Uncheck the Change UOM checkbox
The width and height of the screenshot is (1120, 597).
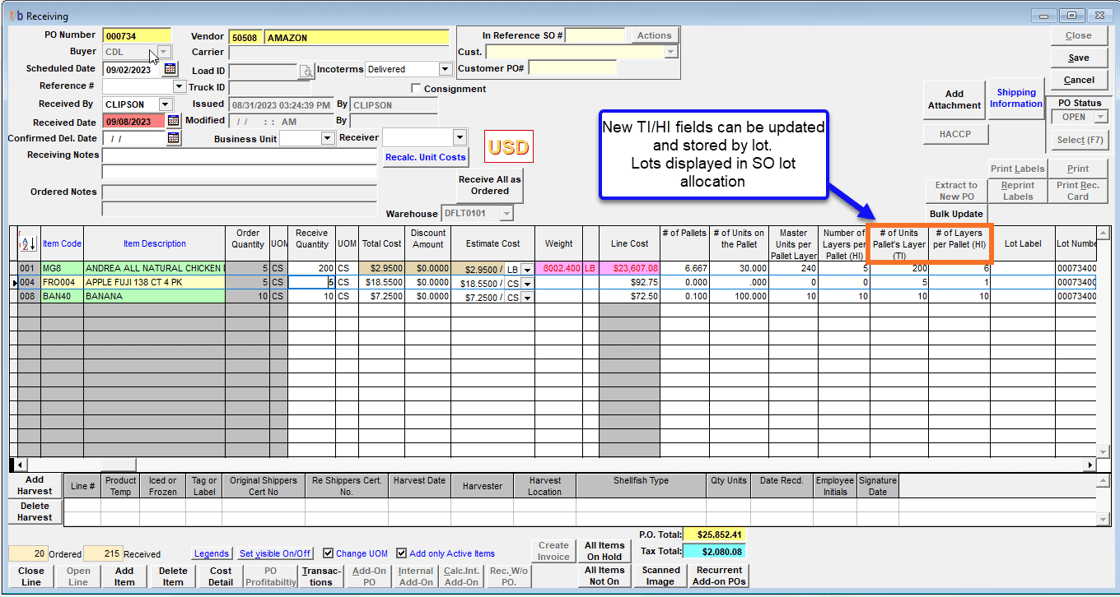point(328,553)
